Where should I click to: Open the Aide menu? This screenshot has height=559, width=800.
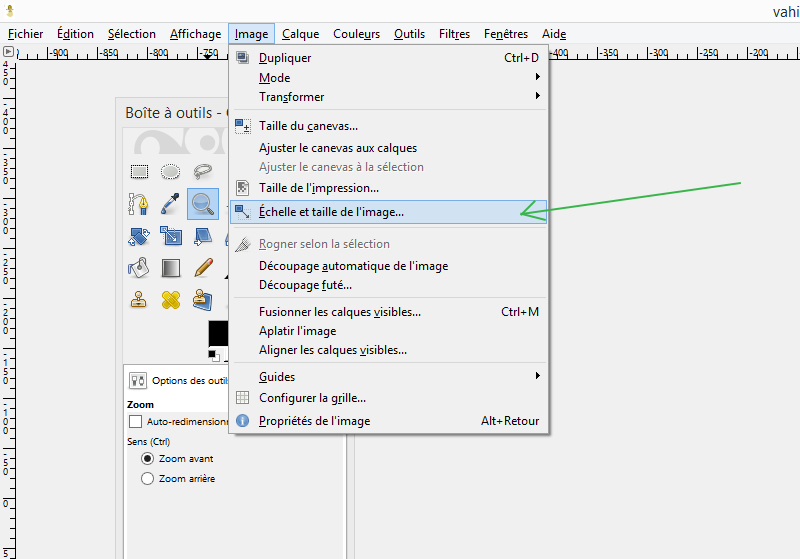554,34
